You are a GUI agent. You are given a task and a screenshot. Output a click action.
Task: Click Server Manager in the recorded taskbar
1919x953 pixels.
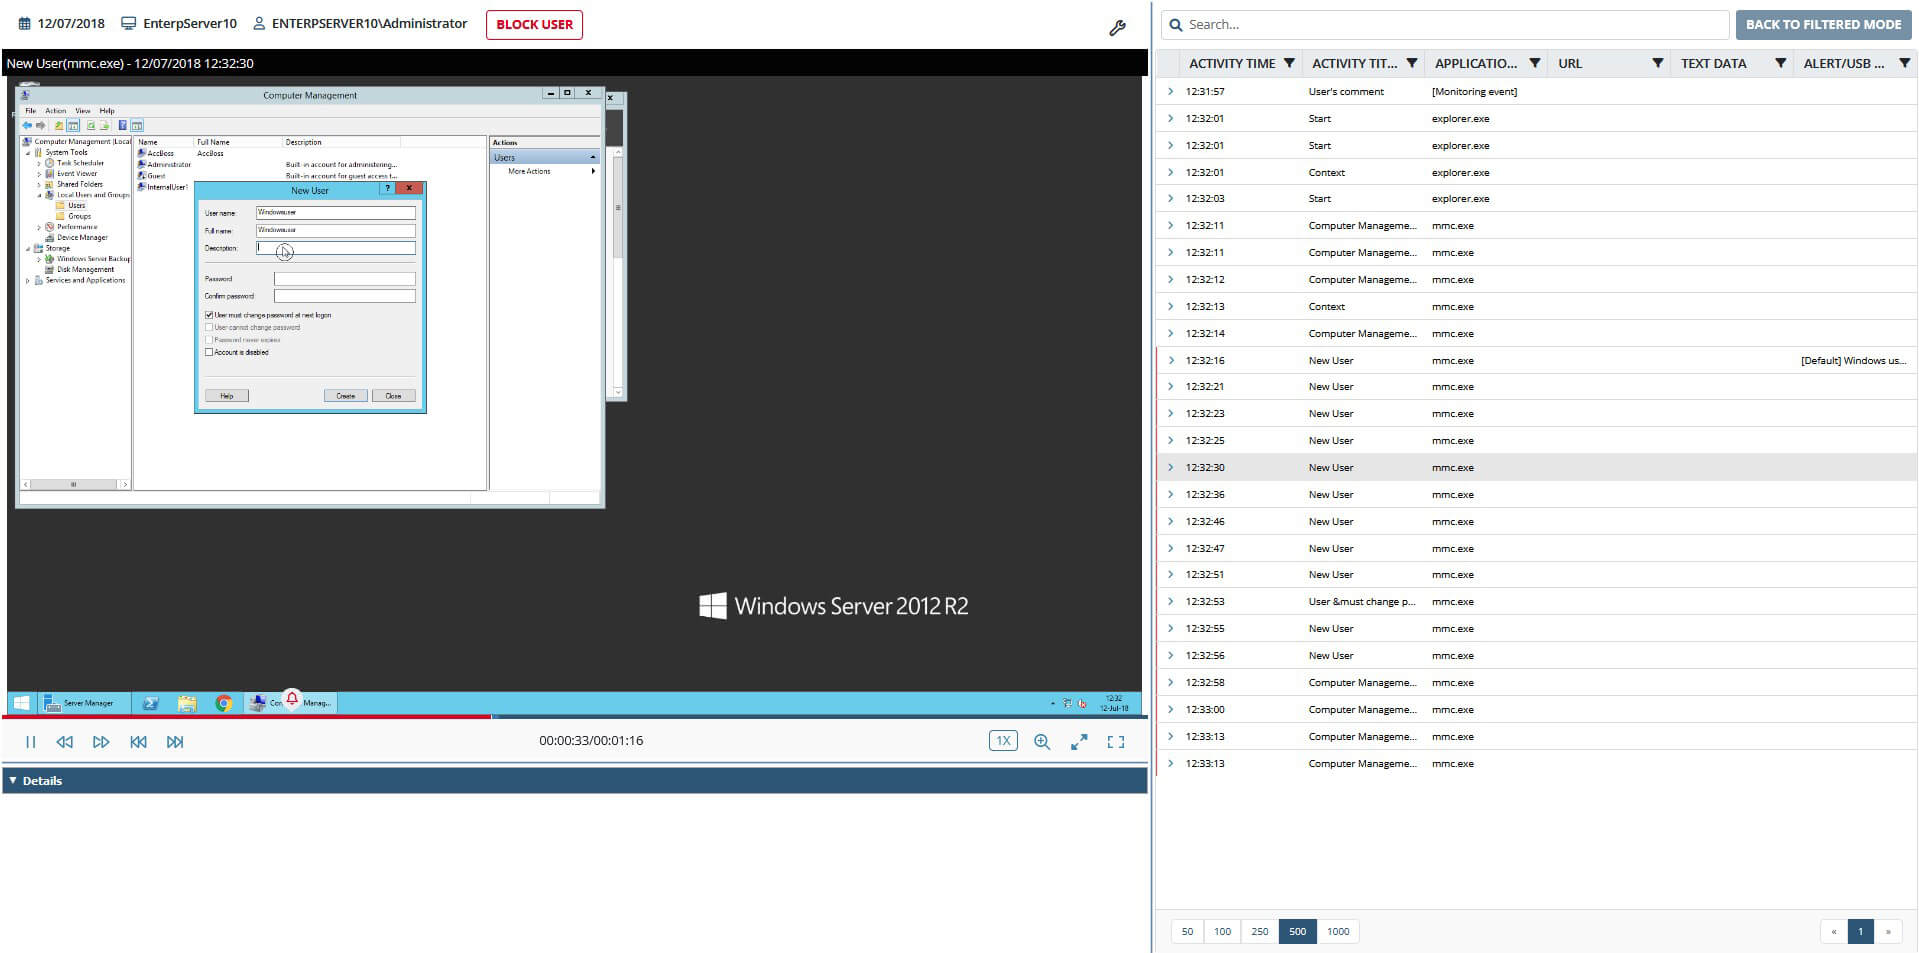click(84, 703)
